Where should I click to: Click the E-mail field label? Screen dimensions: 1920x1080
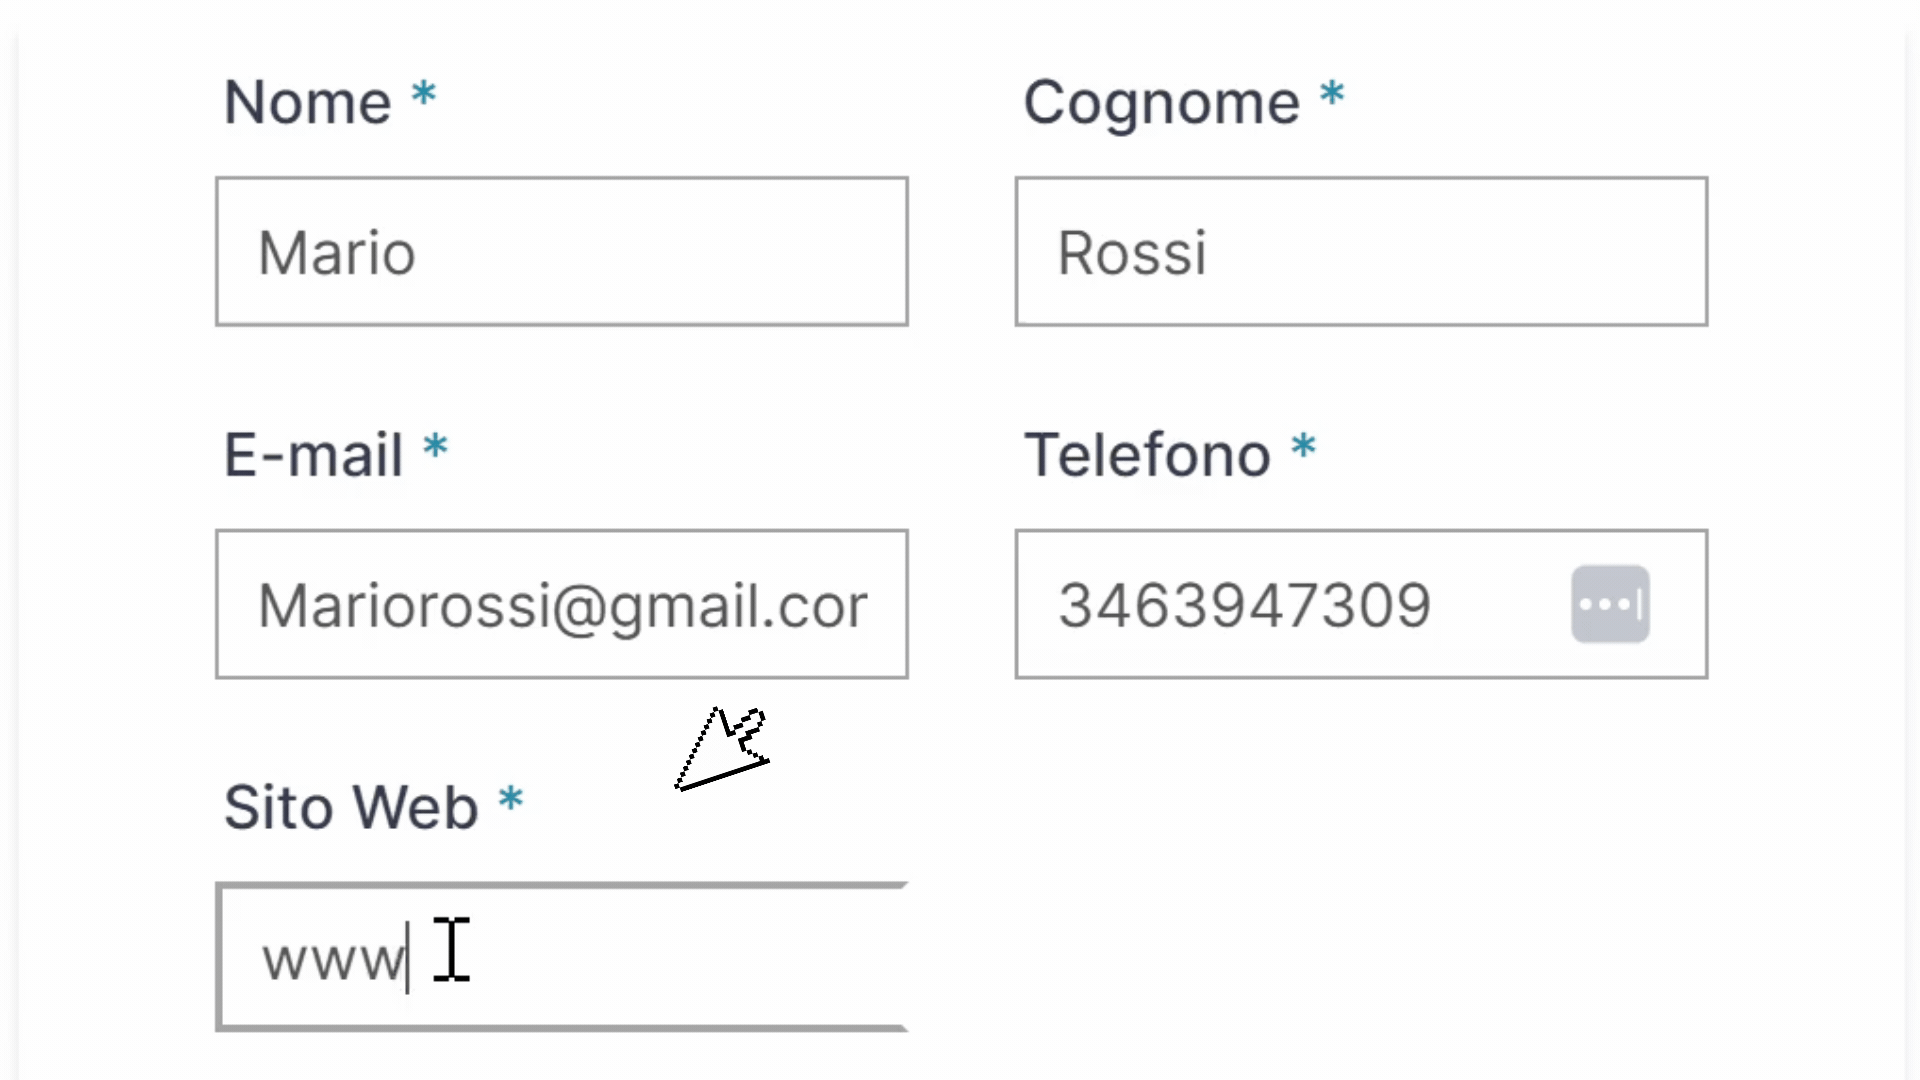point(313,455)
